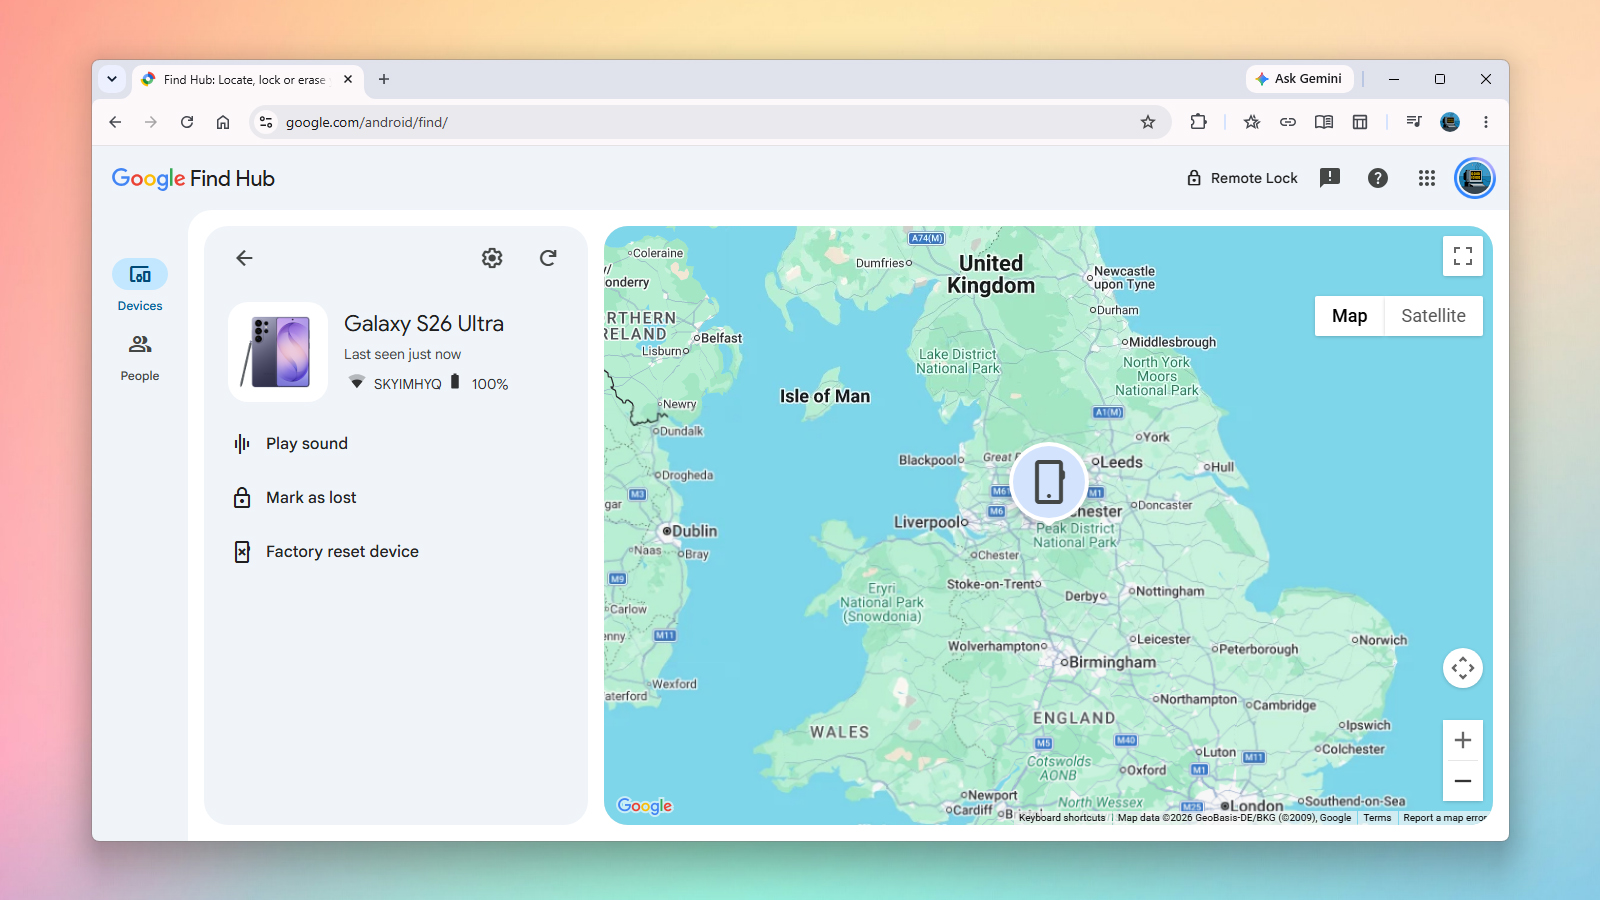This screenshot has height=900, width=1600.
Task: Open the map Terms link
Action: (1377, 818)
